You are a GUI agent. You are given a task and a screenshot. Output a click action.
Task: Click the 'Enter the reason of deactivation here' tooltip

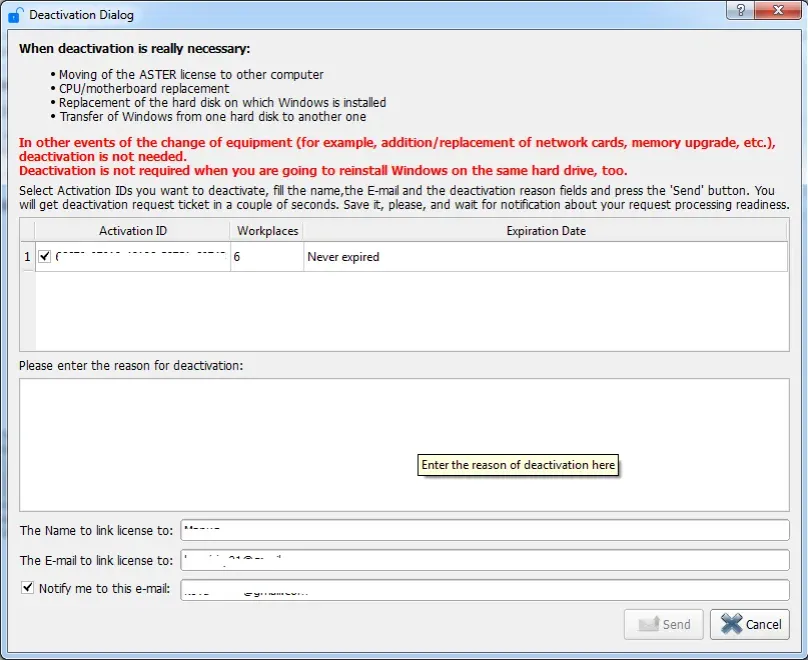click(x=518, y=465)
